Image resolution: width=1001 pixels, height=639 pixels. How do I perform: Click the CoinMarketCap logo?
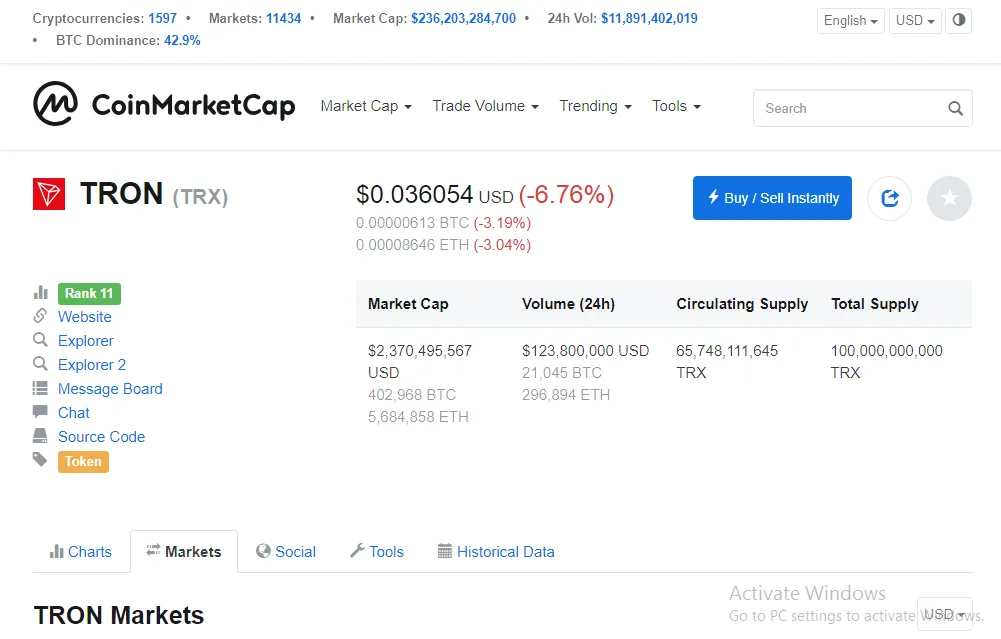(x=164, y=104)
